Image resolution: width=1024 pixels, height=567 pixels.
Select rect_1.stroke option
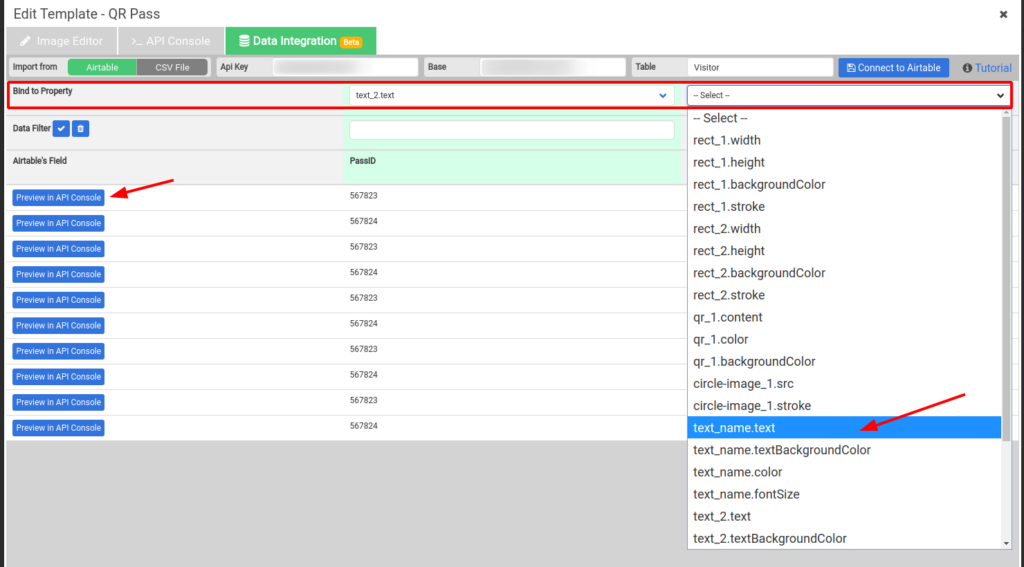click(844, 207)
